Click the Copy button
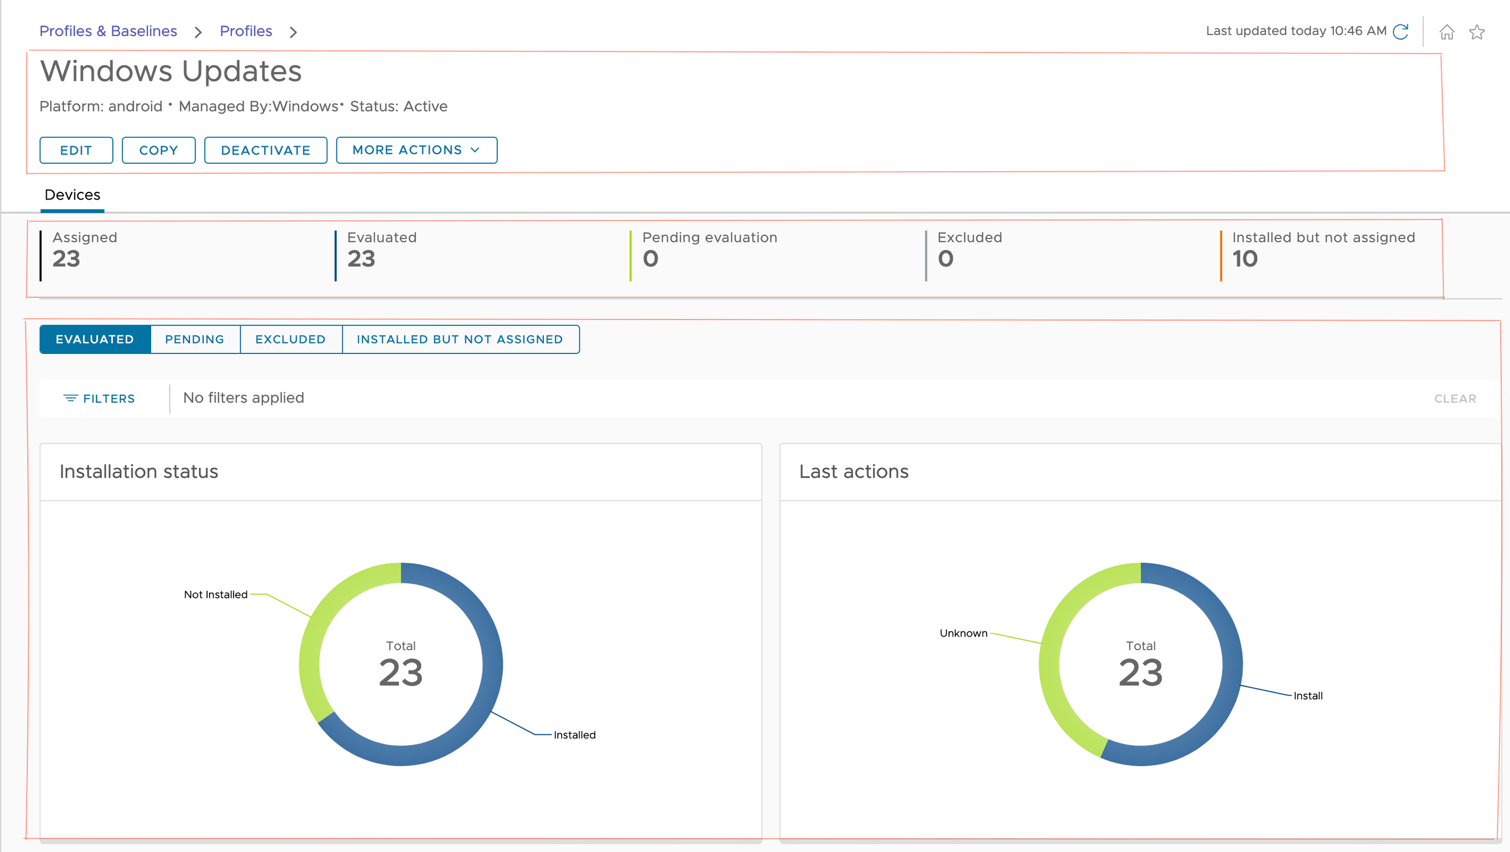 pyautogui.click(x=158, y=150)
